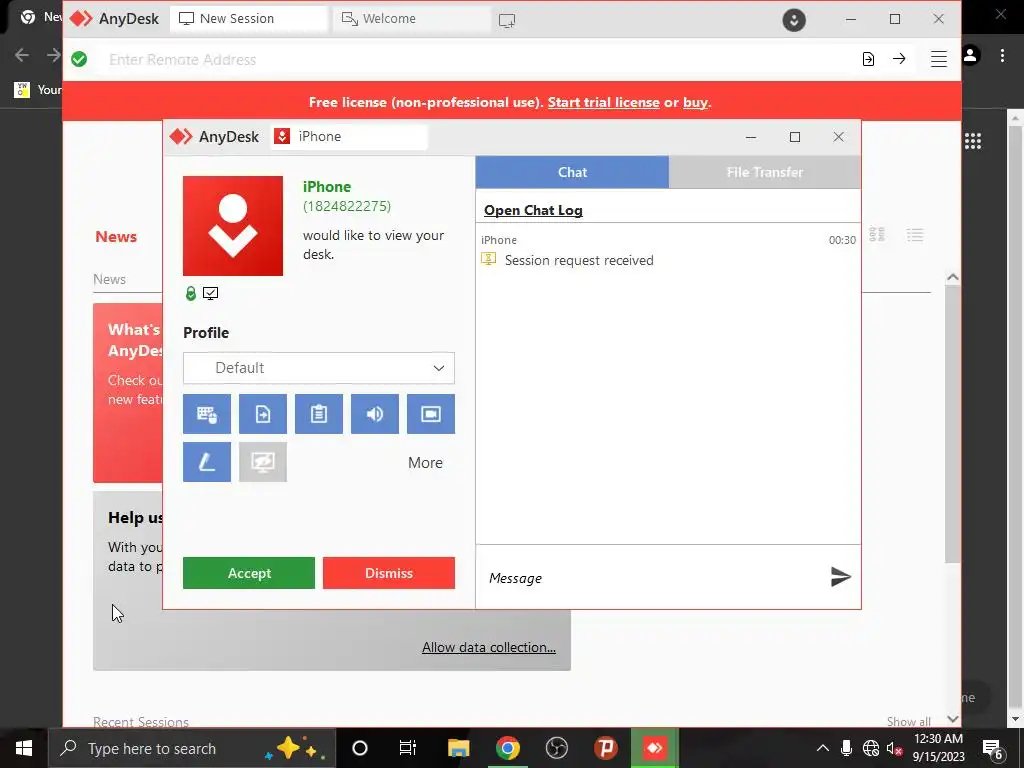Screen dimensions: 1024x768
Task: Click More to show additional permissions
Action: tap(425, 462)
